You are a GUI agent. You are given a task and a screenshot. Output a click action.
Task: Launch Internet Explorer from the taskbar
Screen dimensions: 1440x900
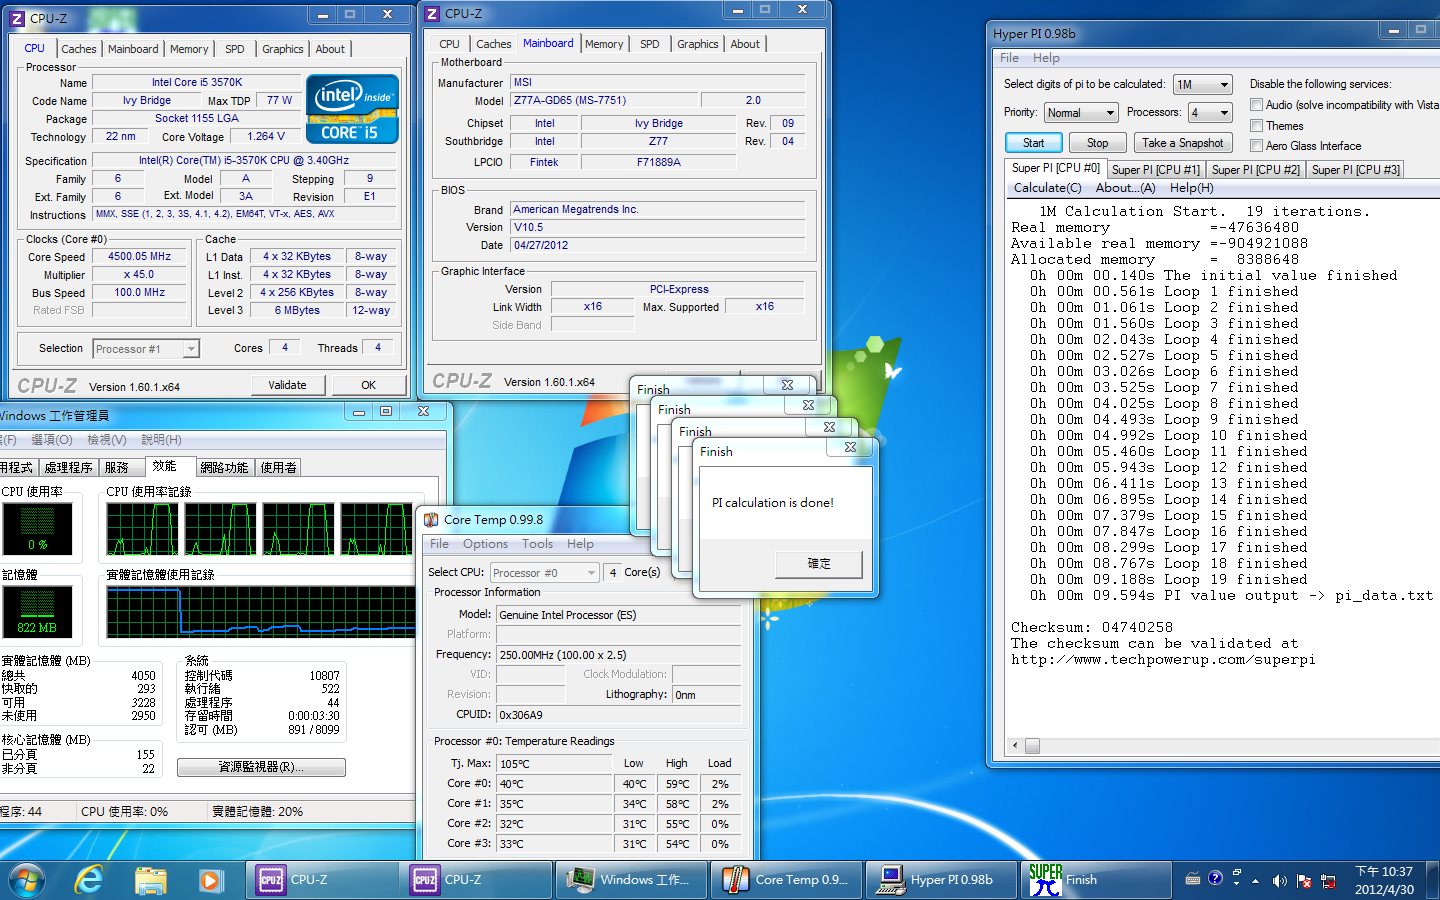[x=90, y=880]
